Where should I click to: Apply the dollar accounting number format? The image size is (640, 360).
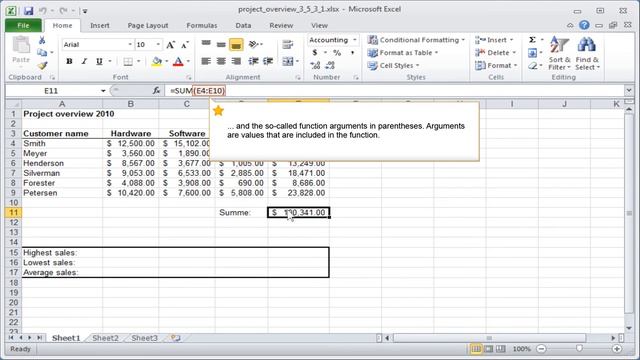315,53
